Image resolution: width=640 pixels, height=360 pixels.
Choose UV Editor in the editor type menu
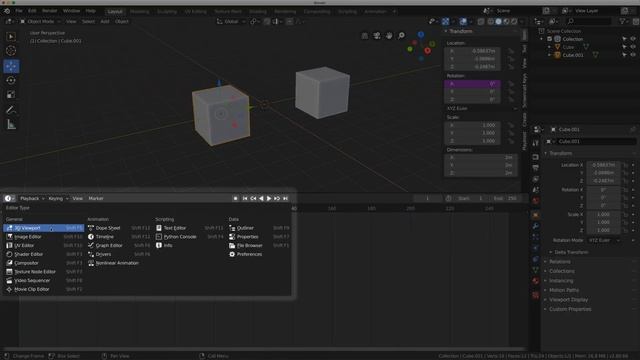(44, 245)
